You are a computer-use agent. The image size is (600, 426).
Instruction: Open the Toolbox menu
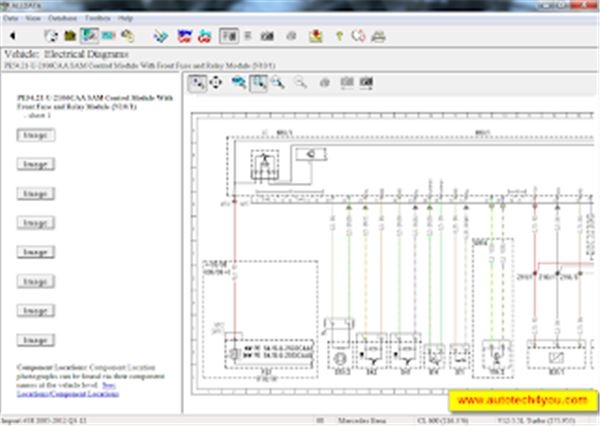pos(97,18)
